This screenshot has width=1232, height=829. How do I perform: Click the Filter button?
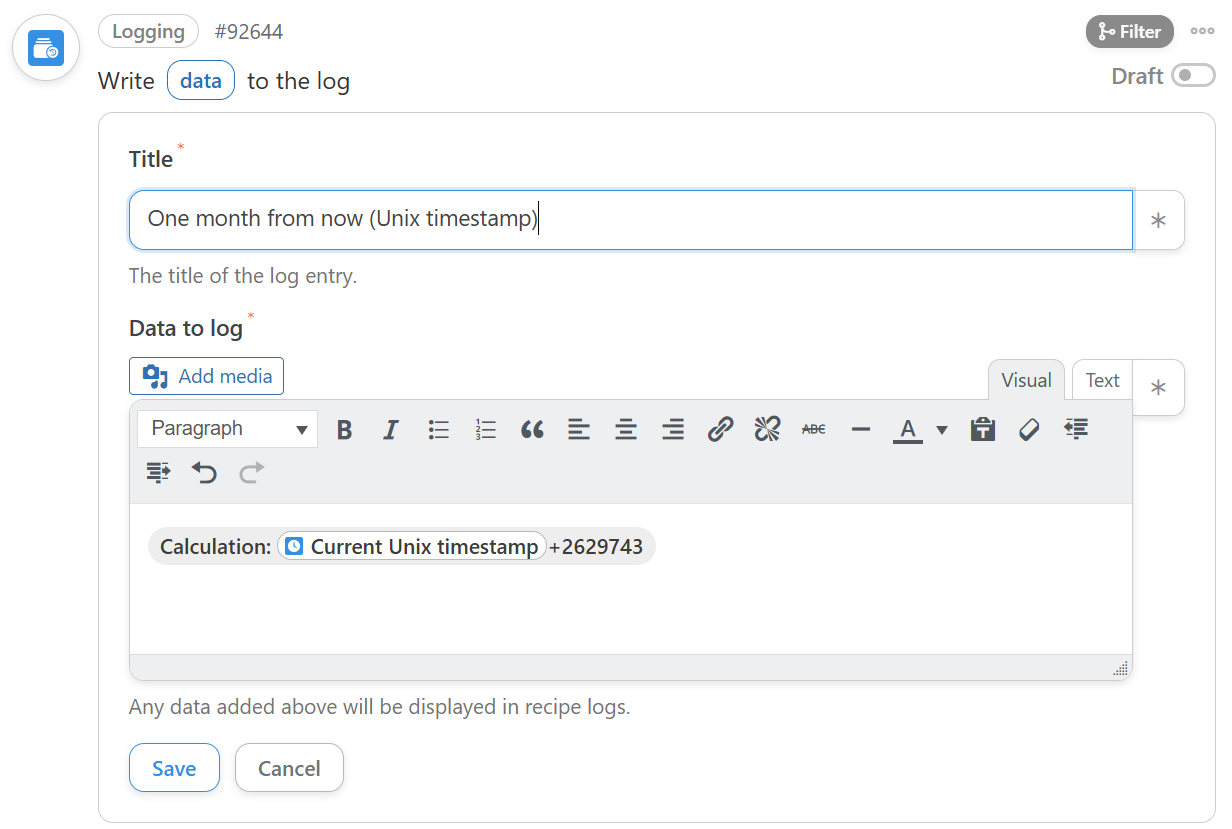pos(1129,32)
